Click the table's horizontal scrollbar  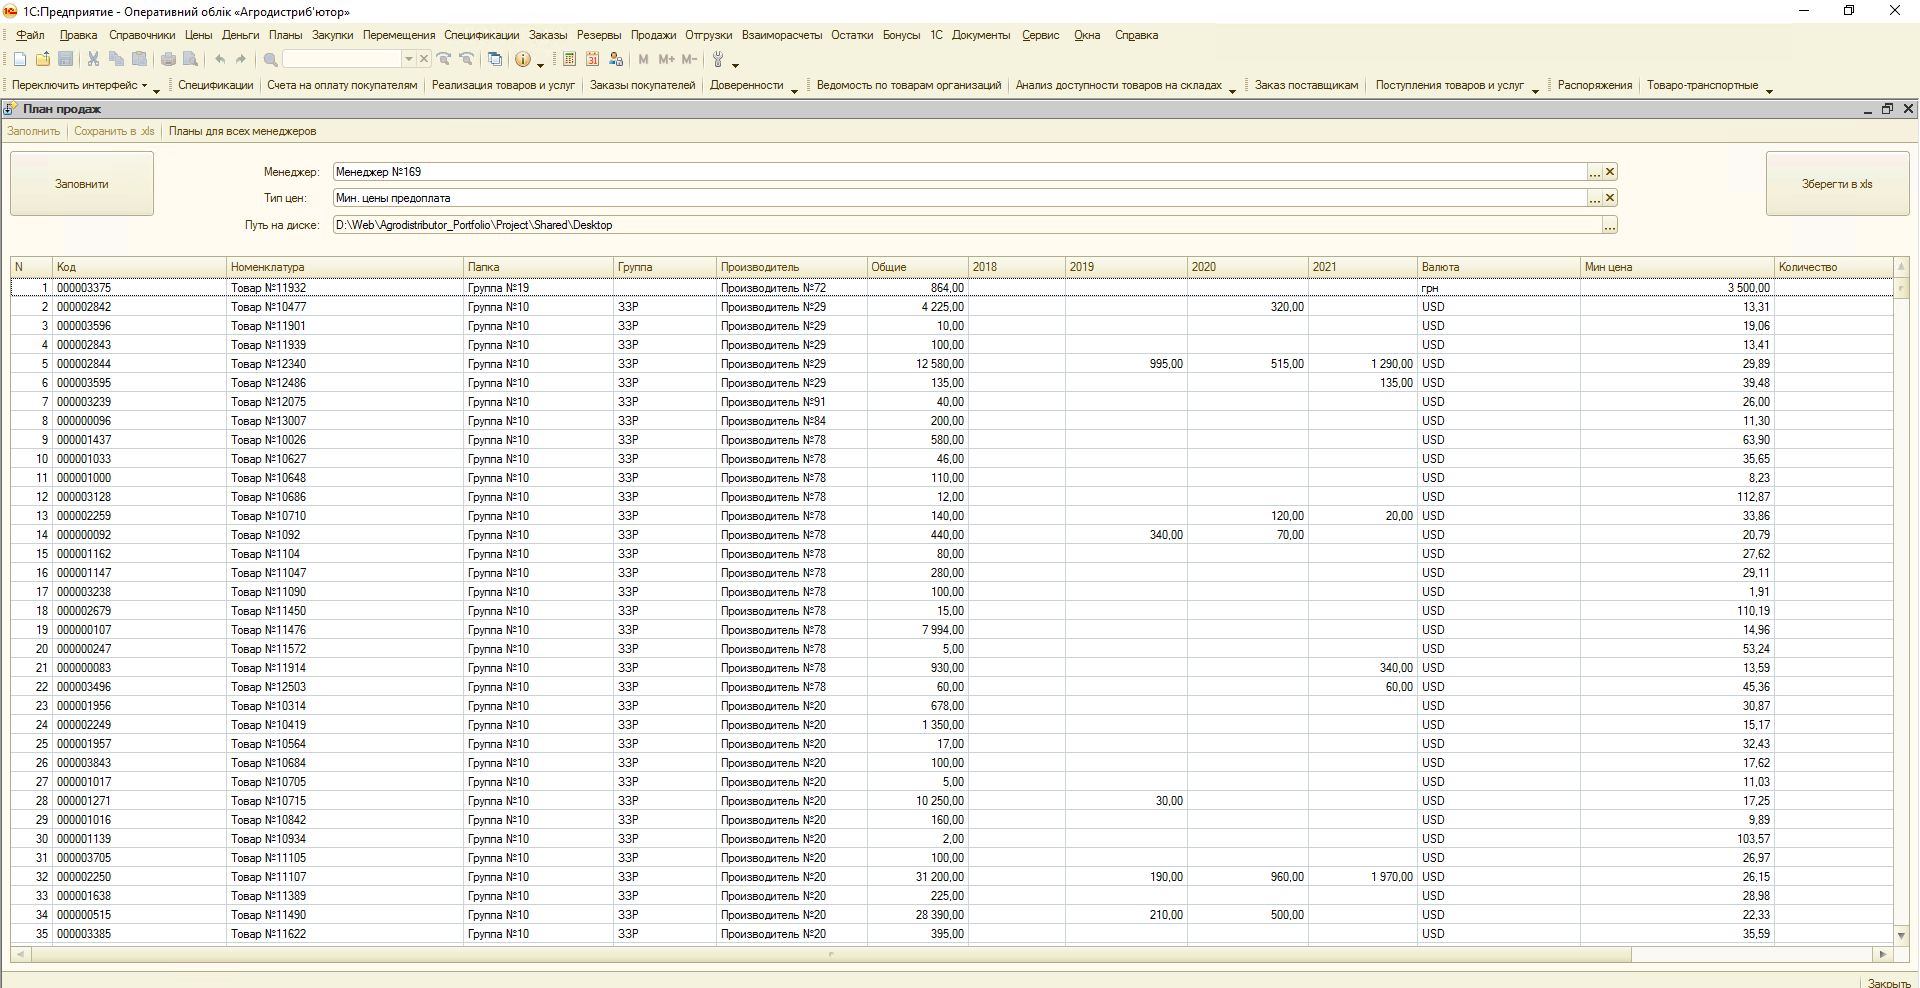(x=830, y=955)
